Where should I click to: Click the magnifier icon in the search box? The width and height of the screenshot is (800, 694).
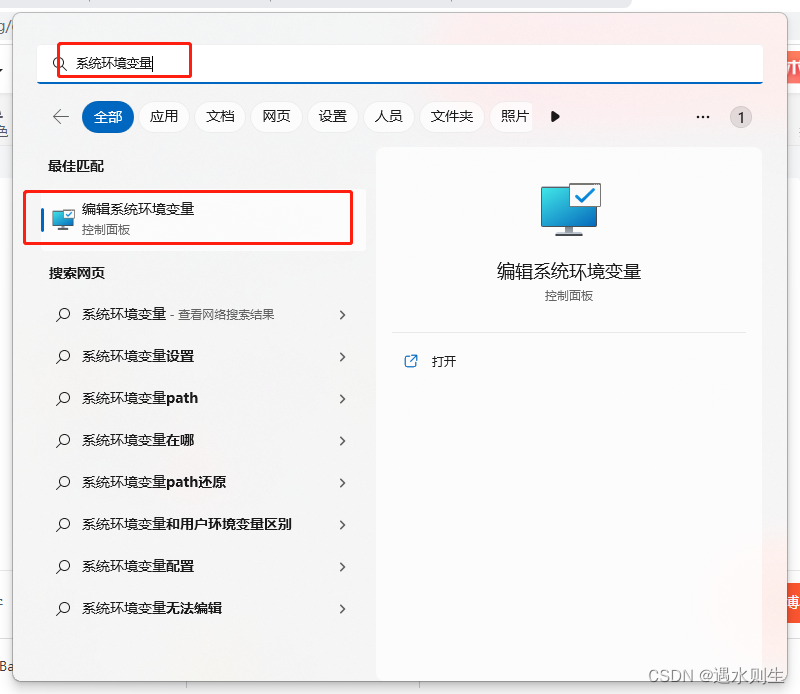[x=59, y=62]
